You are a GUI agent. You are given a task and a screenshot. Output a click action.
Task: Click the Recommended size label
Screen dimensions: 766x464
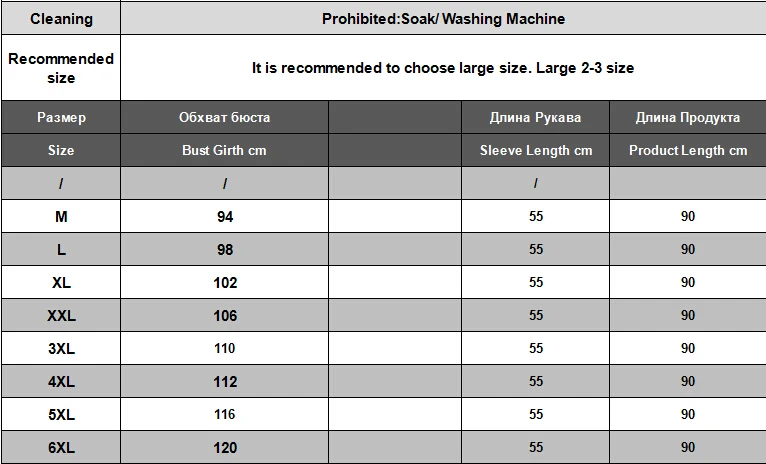pyautogui.click(x=61, y=68)
